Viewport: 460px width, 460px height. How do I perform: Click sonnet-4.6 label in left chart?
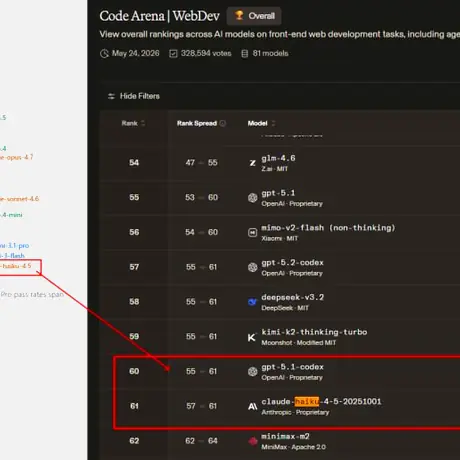pos(19,199)
